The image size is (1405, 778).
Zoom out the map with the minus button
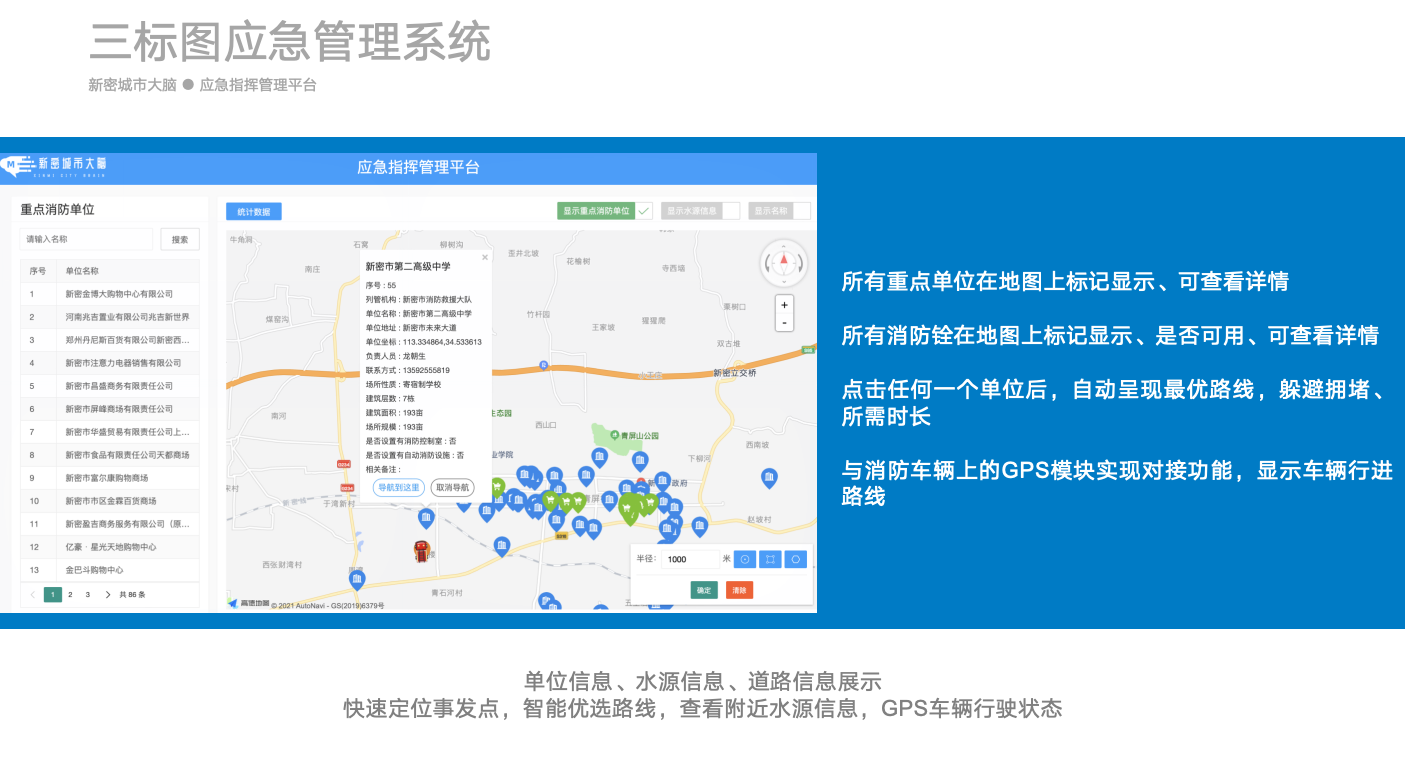pyautogui.click(x=785, y=322)
